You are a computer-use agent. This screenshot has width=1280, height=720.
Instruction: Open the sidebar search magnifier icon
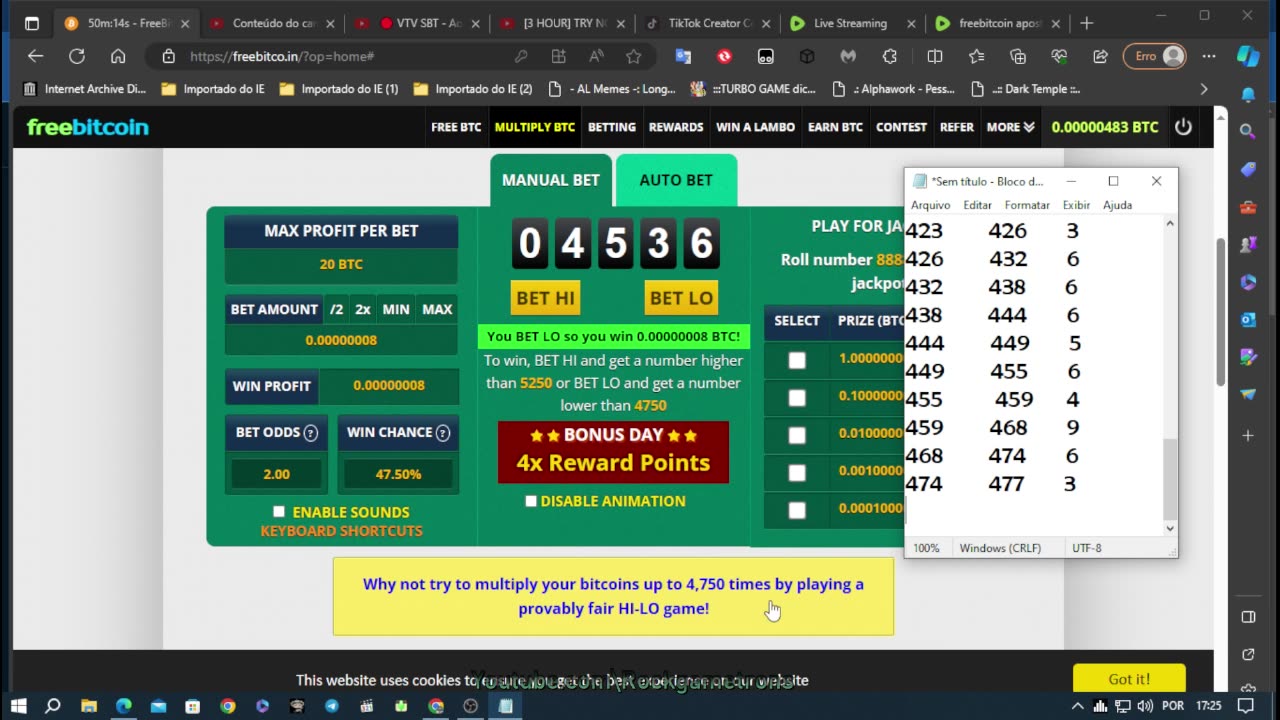tap(1248, 131)
